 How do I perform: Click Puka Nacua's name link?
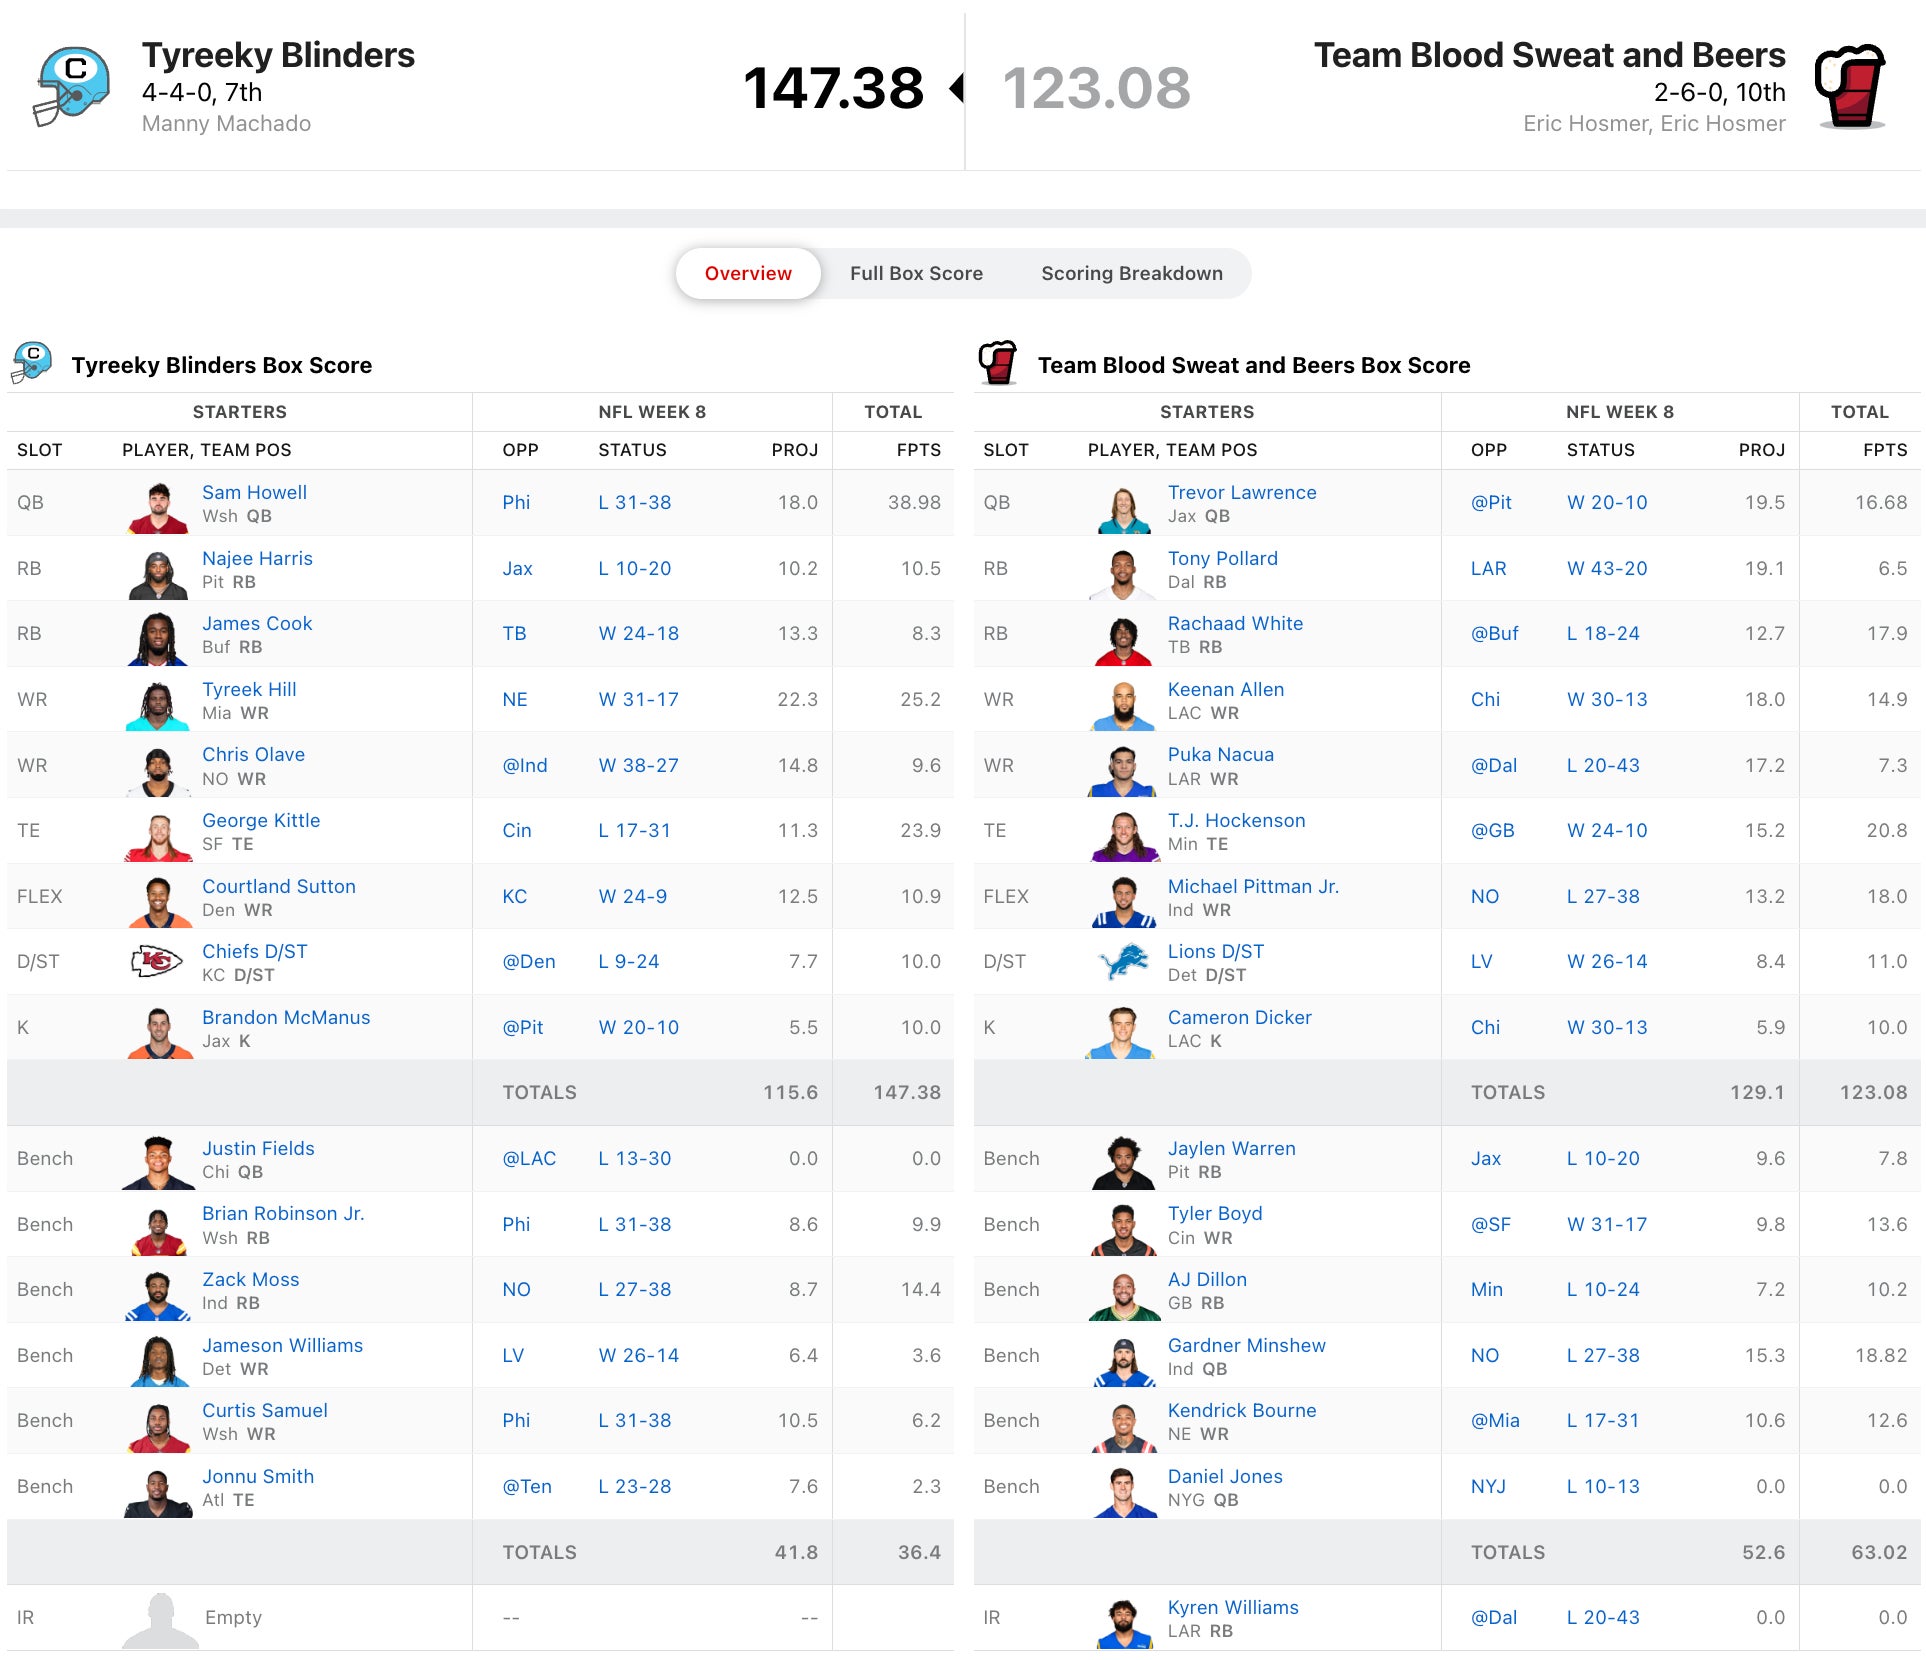coord(1220,755)
